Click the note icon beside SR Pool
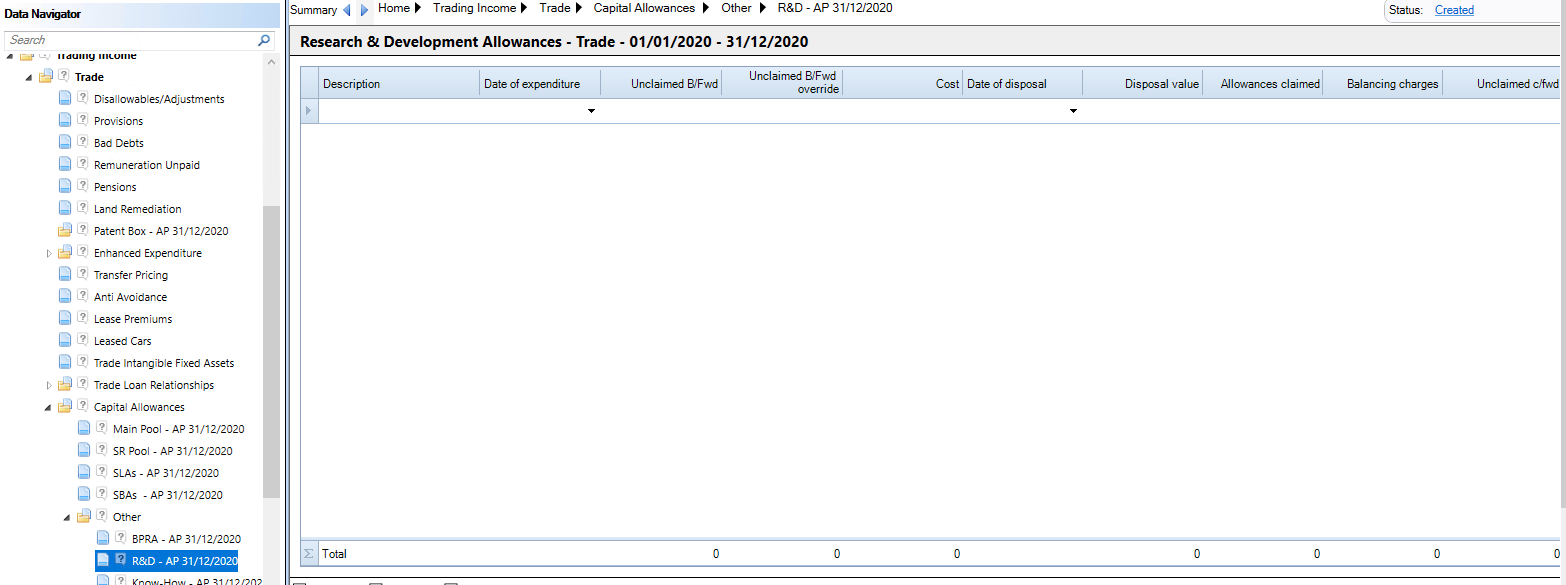The image size is (1566, 585). click(102, 450)
